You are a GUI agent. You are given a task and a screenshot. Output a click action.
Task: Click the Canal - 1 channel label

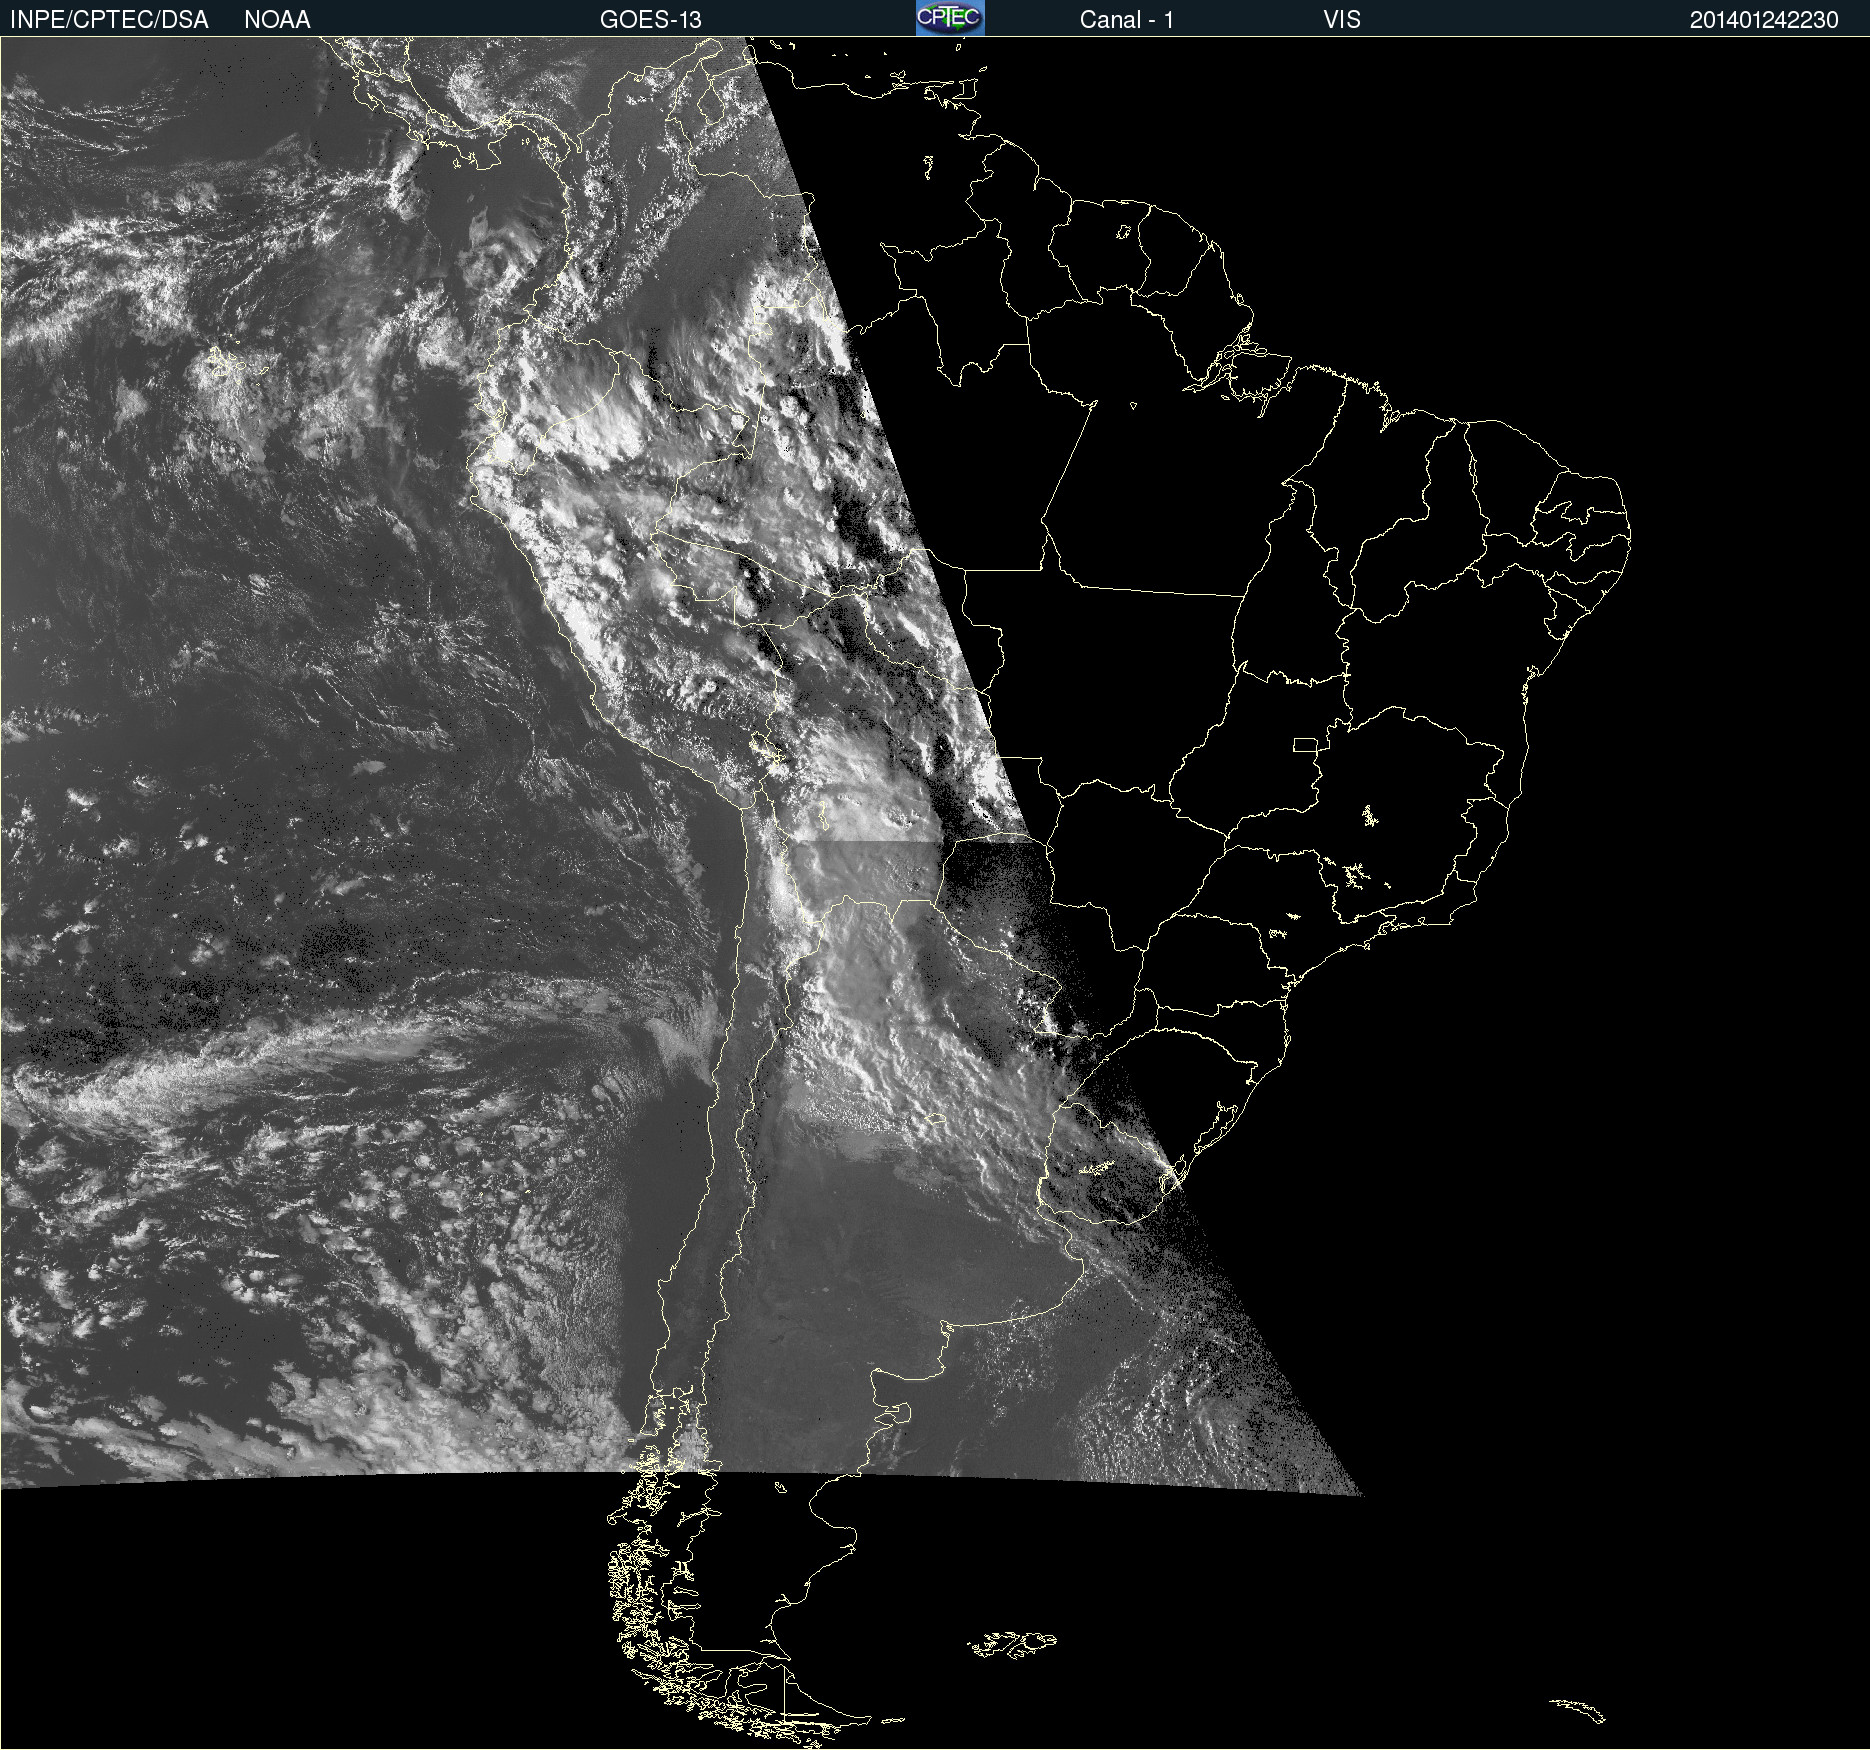pyautogui.click(x=1127, y=20)
